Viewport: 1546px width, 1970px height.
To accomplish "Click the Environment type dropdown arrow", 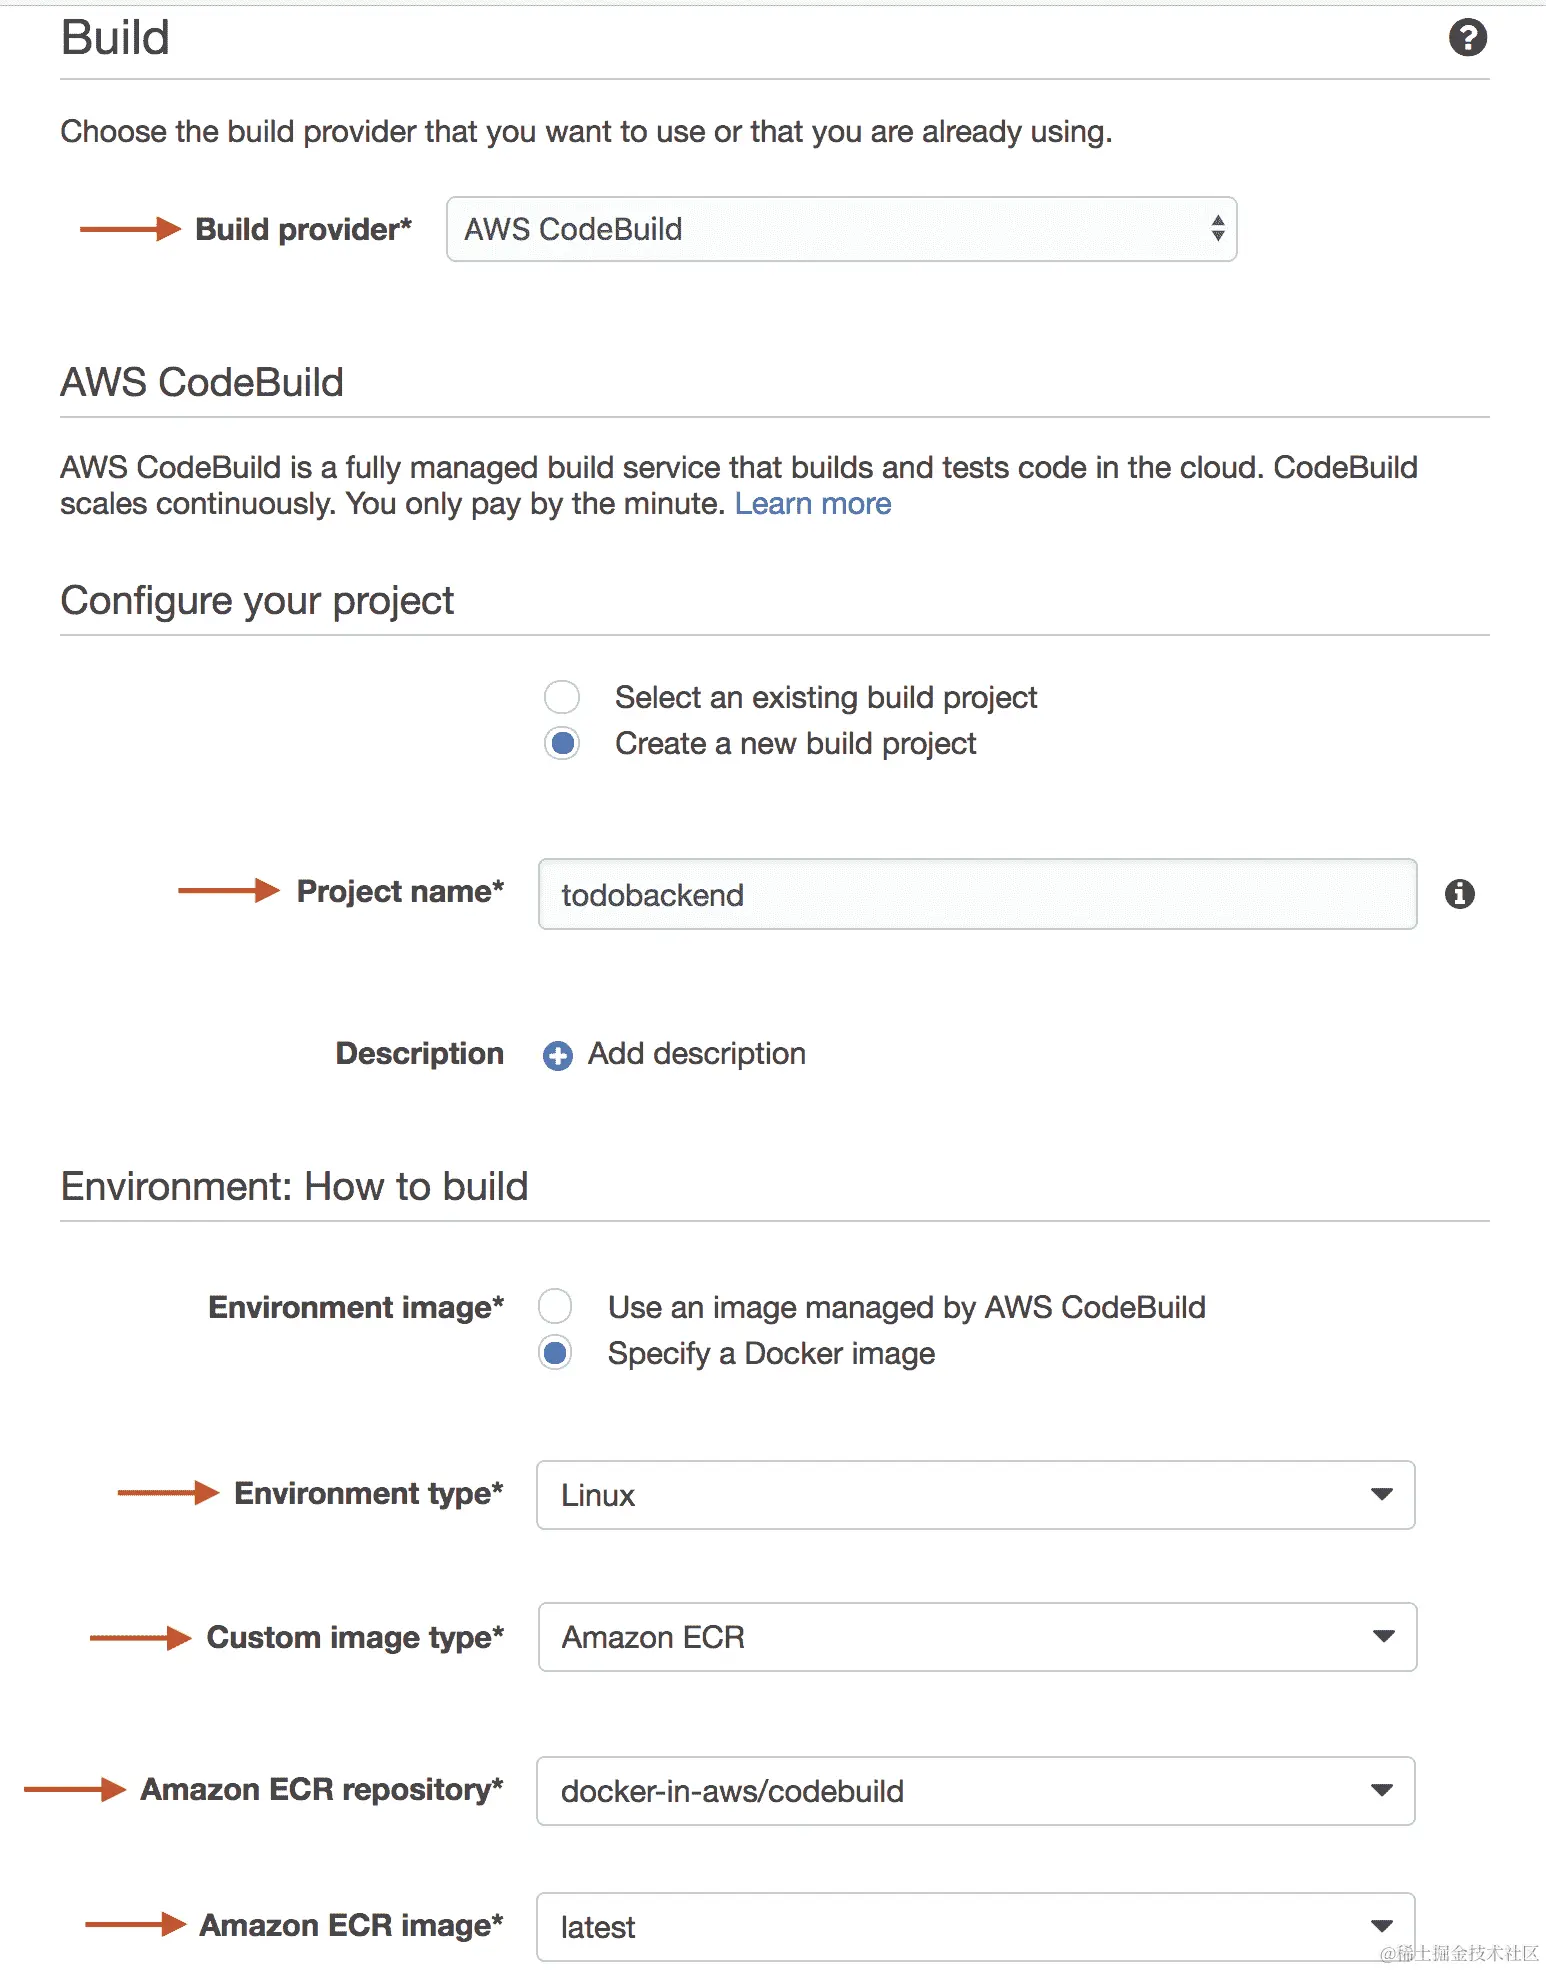I will click(x=1381, y=1495).
